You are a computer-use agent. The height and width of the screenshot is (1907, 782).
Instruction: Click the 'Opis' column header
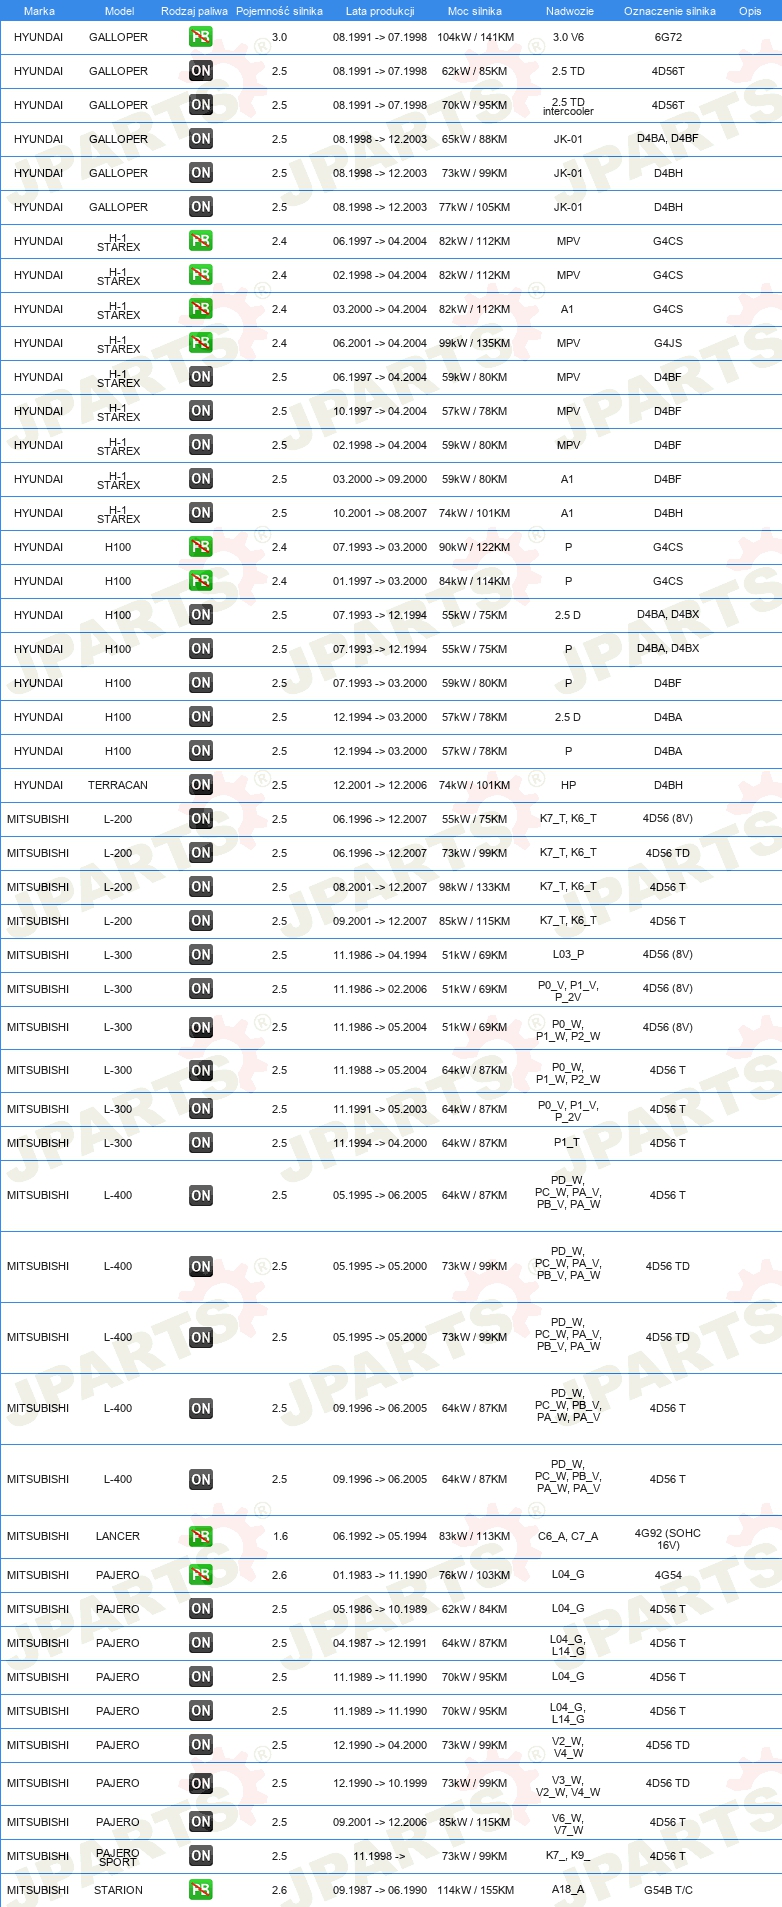tap(750, 11)
